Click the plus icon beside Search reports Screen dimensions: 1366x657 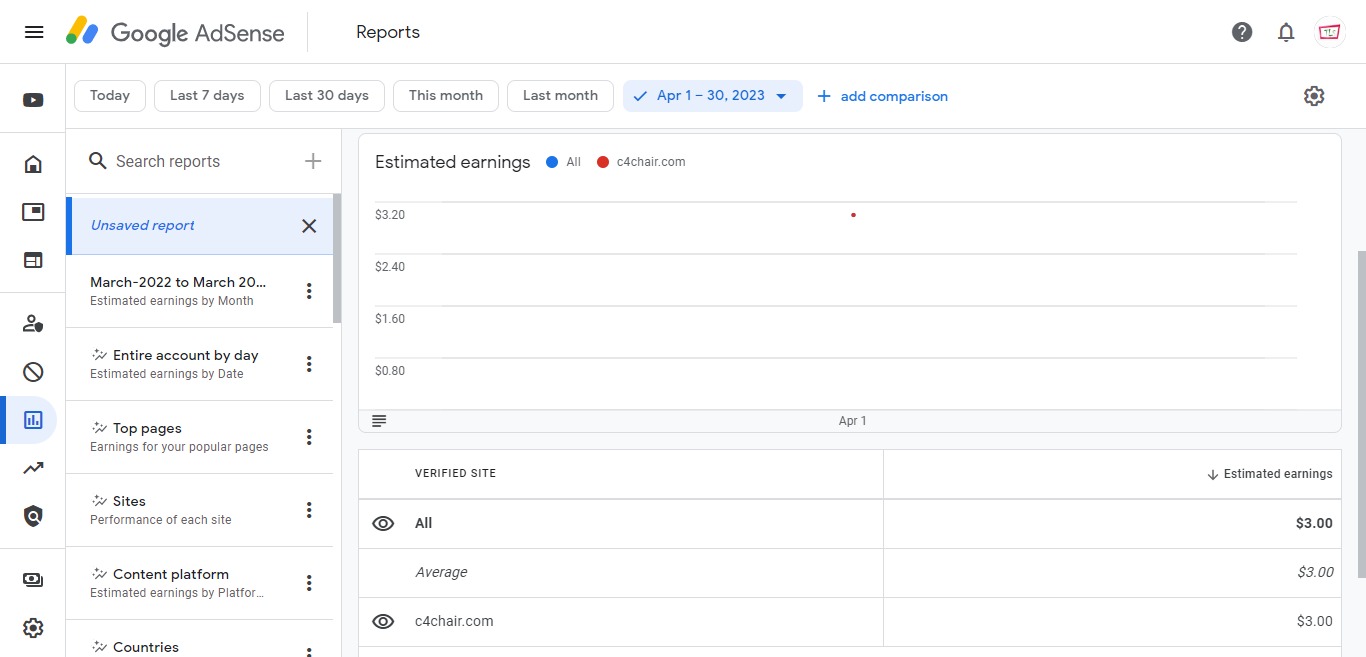coord(313,161)
